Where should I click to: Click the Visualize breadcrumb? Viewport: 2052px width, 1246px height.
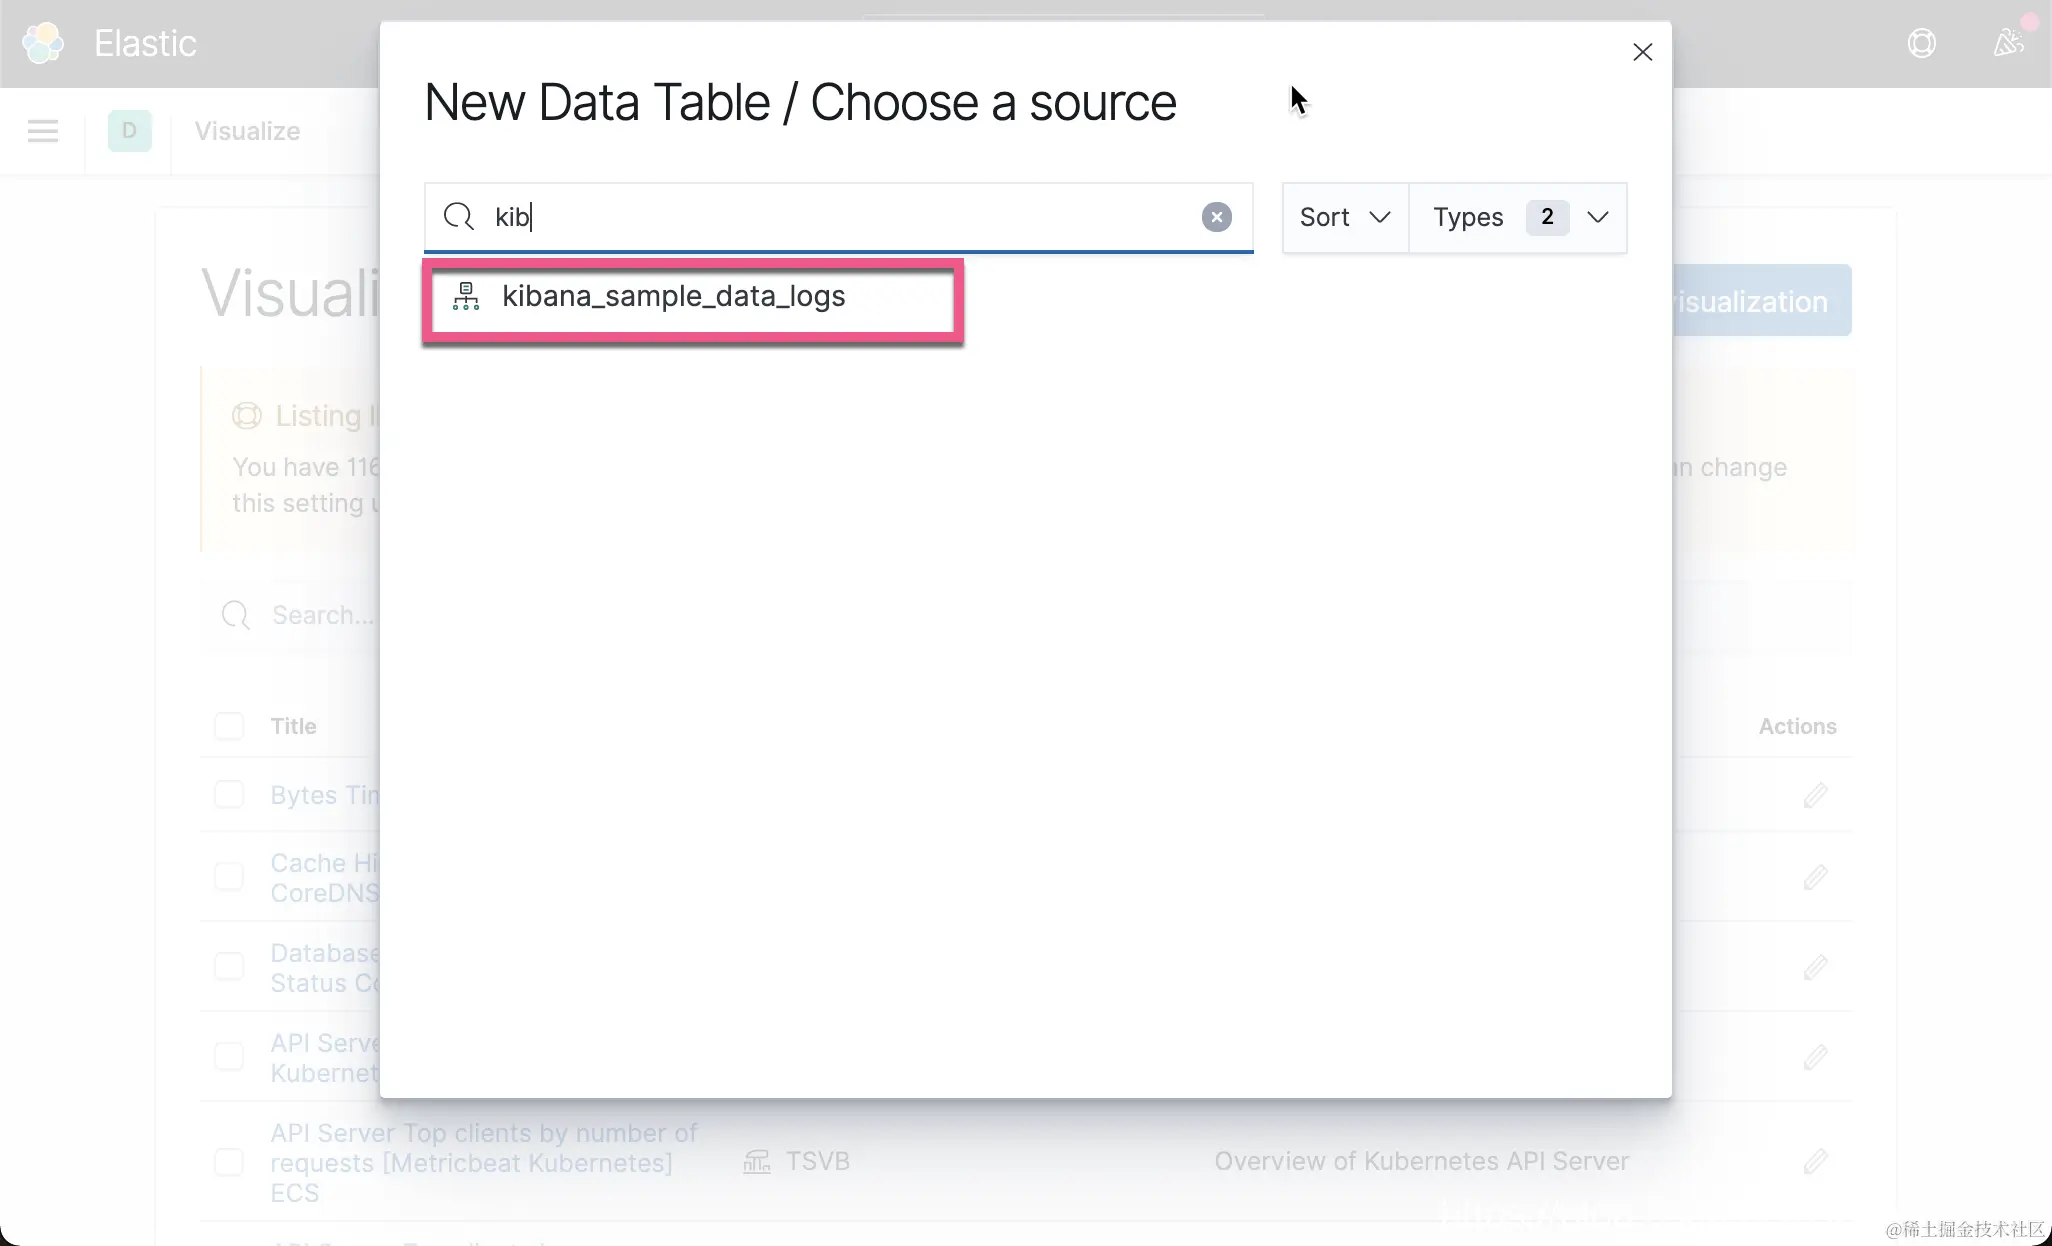pos(247,131)
